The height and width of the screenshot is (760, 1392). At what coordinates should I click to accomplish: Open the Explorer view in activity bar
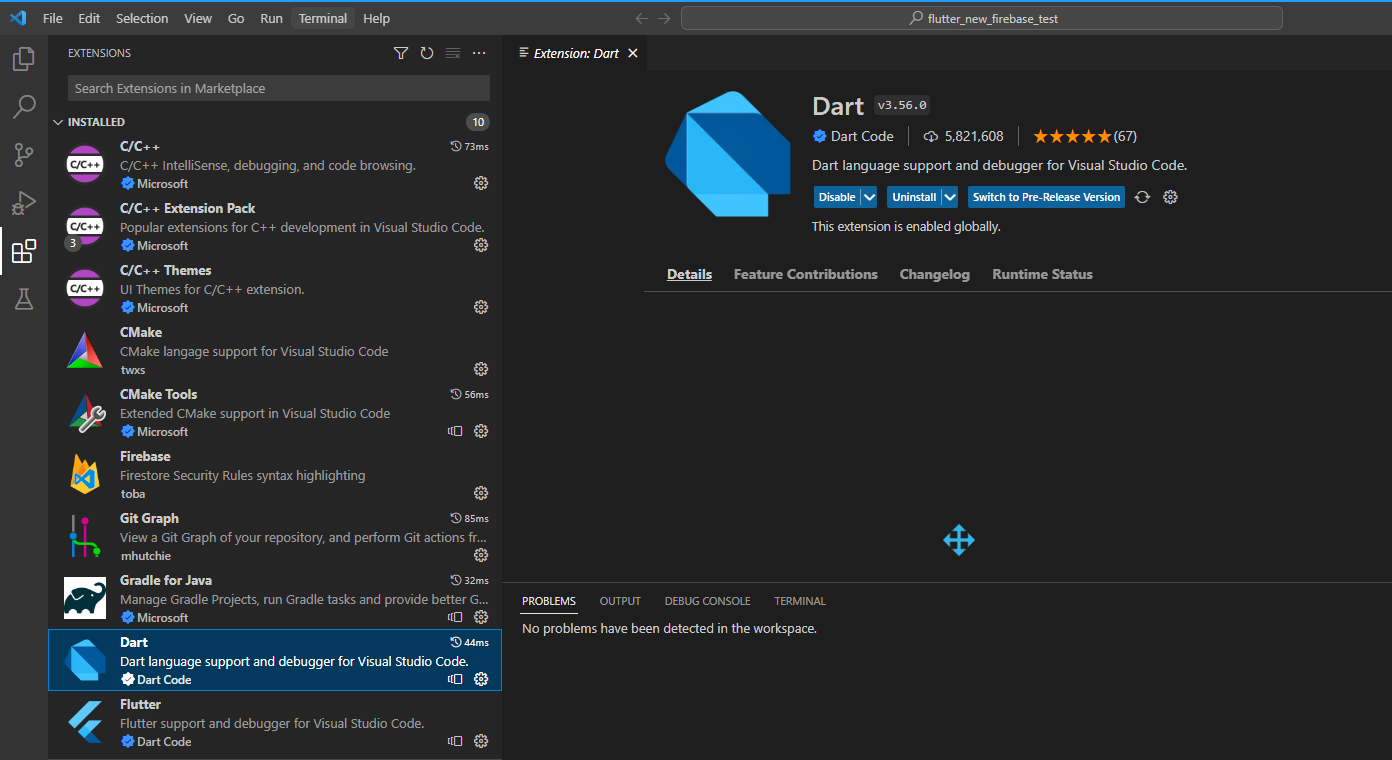[x=24, y=59]
